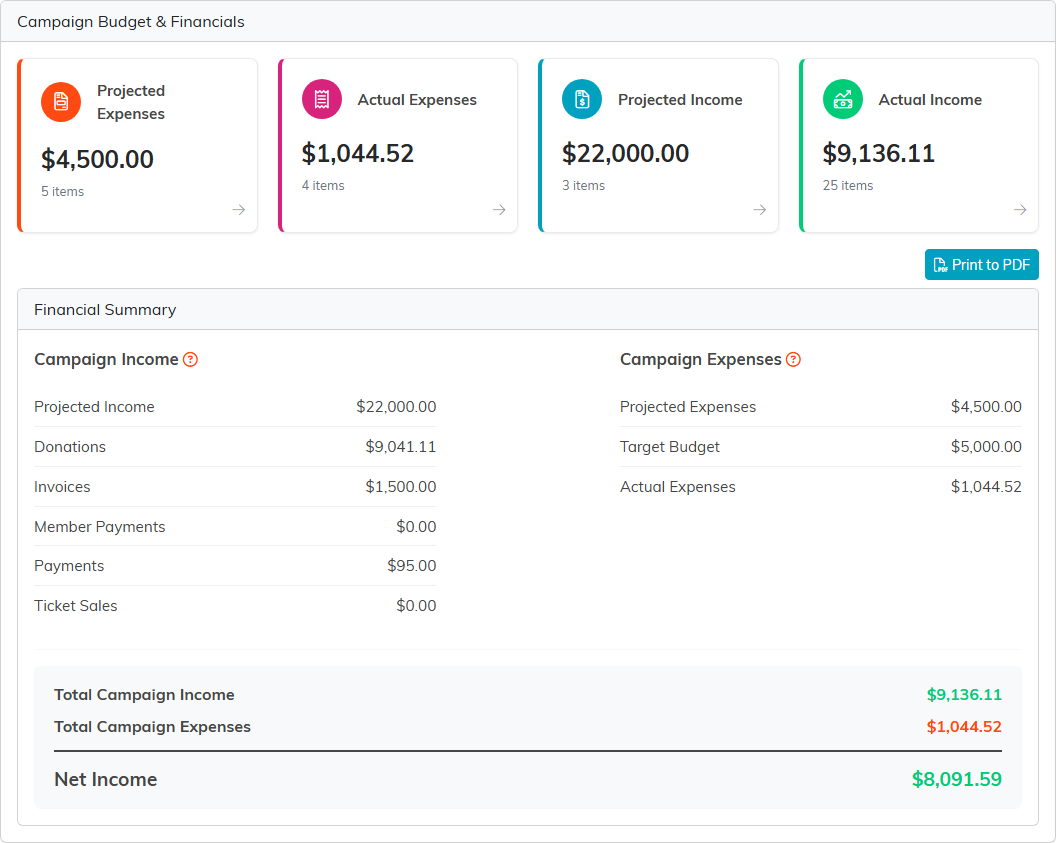The width and height of the screenshot is (1056, 843).
Task: Click the Target Budget value $5,000.00
Action: click(x=986, y=447)
